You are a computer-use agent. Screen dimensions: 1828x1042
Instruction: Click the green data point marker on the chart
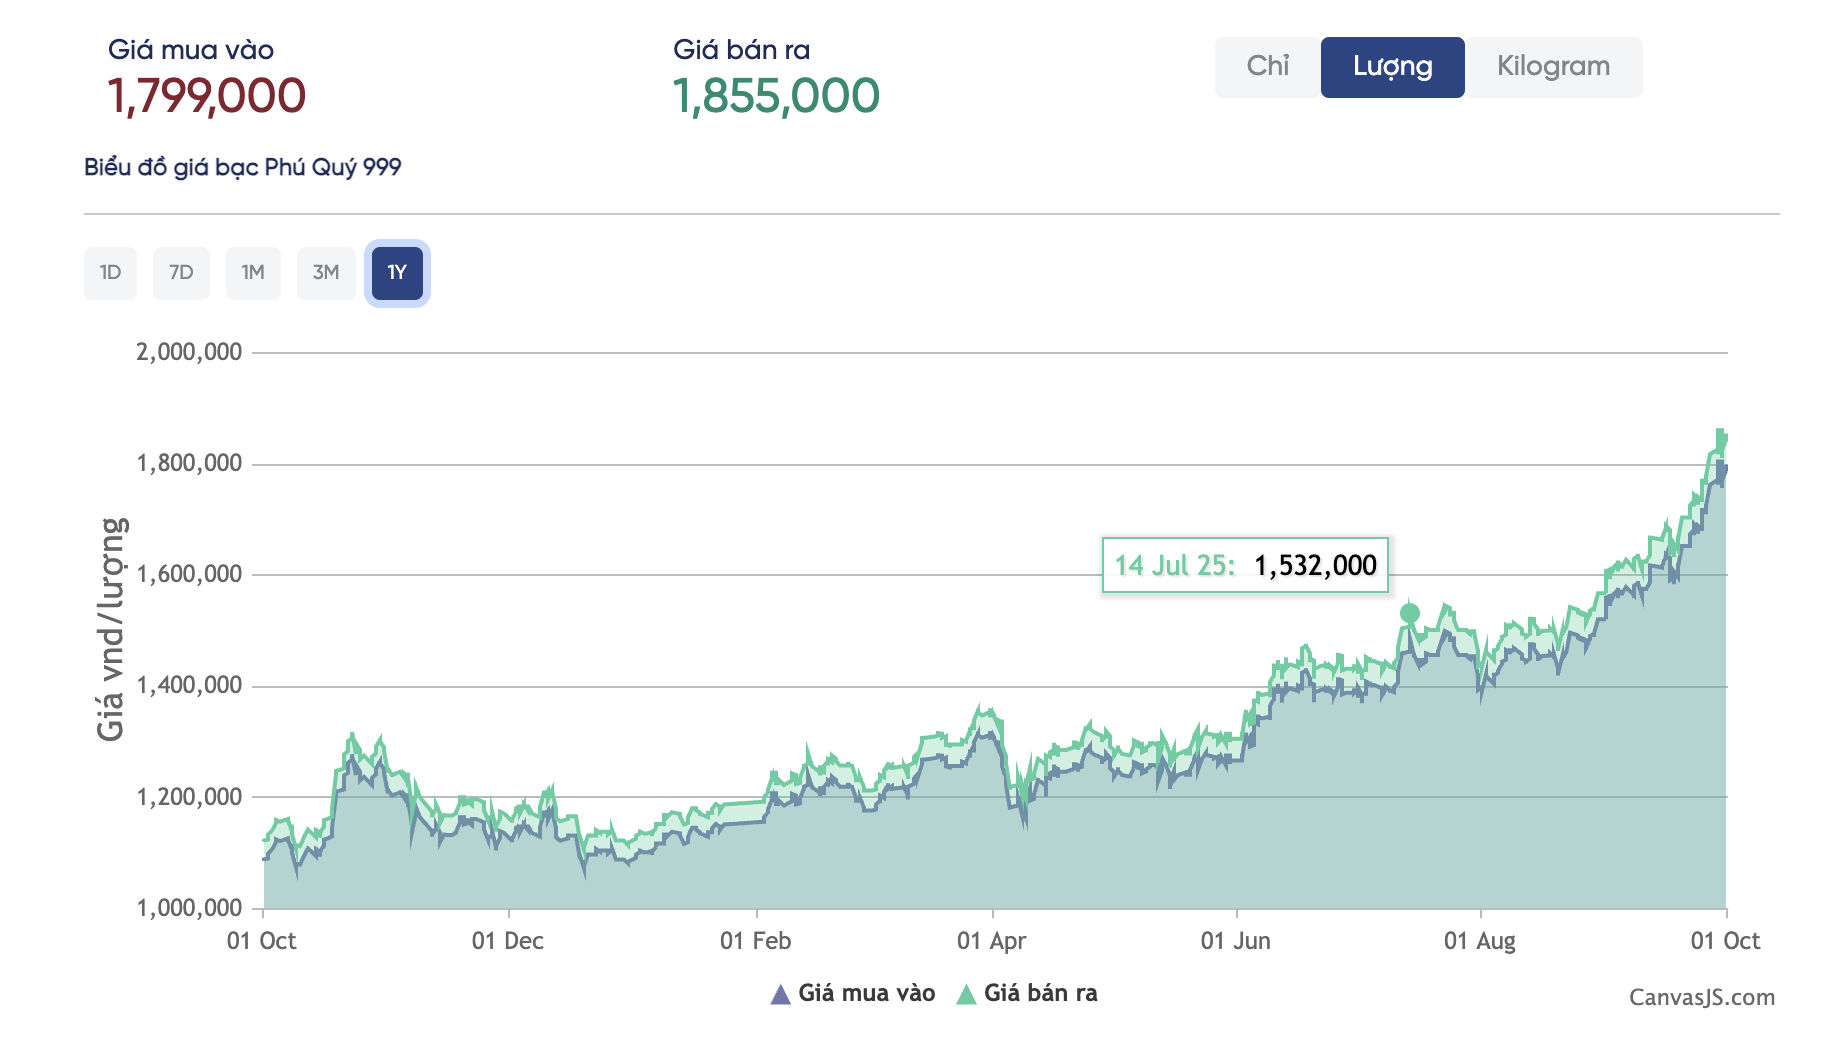[x=1409, y=613]
